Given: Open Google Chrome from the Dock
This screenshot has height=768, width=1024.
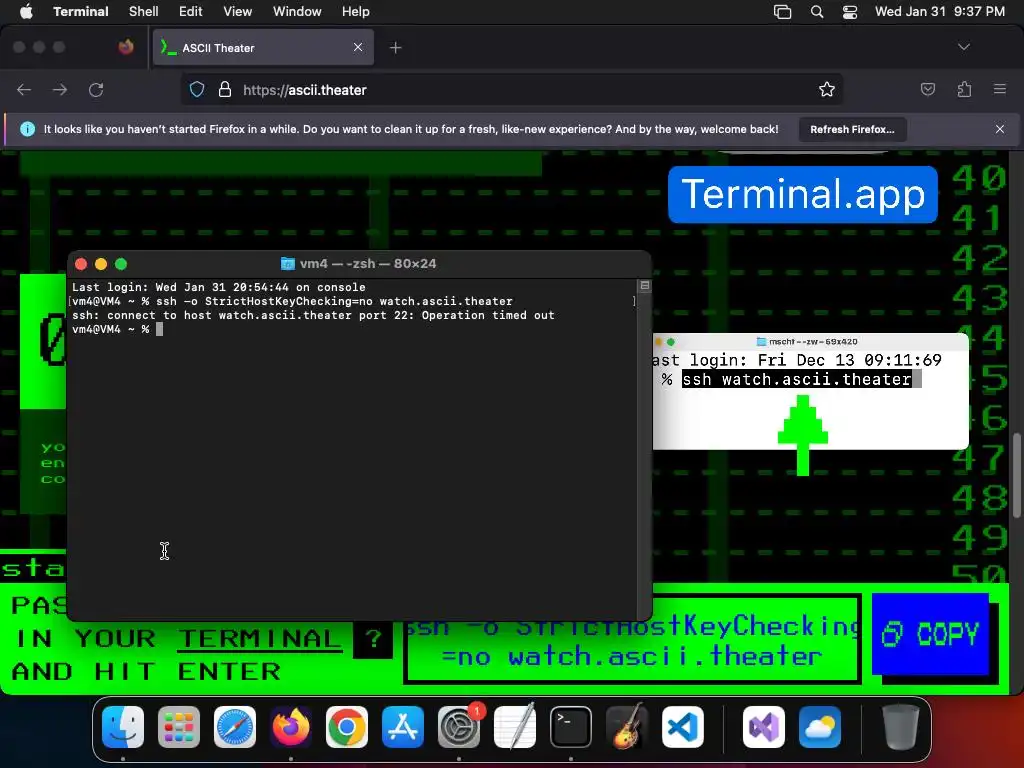Looking at the screenshot, I should point(347,727).
